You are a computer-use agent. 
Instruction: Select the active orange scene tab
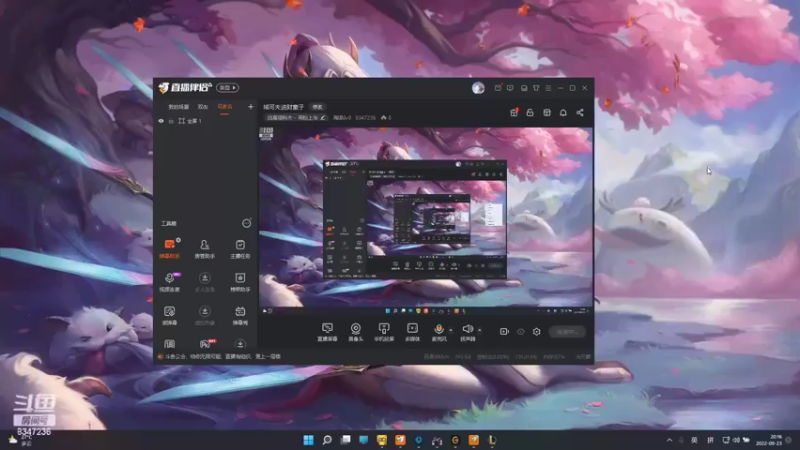click(225, 107)
